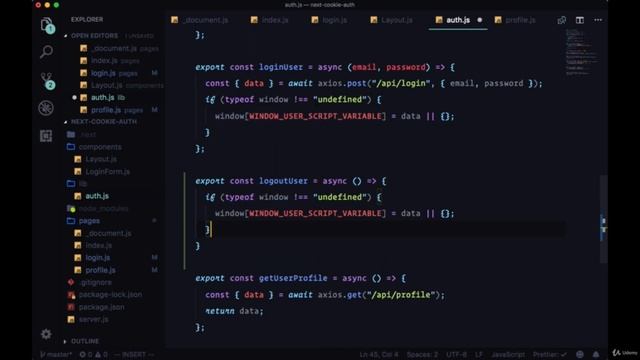The height and width of the screenshot is (360, 640).
Task: Click the feedback smiley in status bar
Action: 580,354
